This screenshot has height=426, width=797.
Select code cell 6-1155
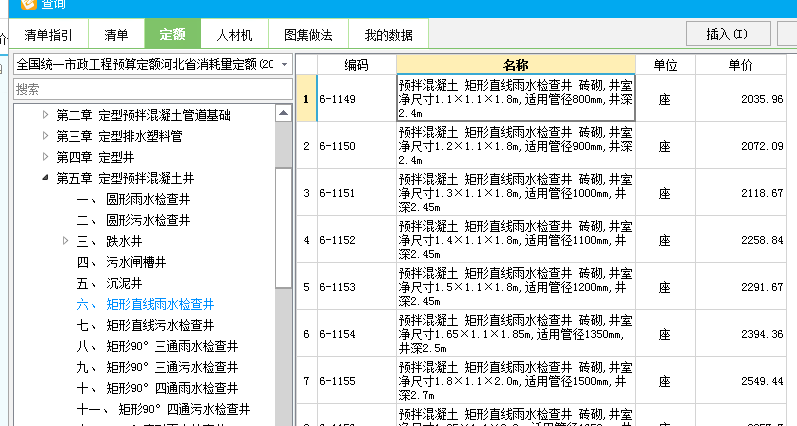pyautogui.click(x=356, y=381)
